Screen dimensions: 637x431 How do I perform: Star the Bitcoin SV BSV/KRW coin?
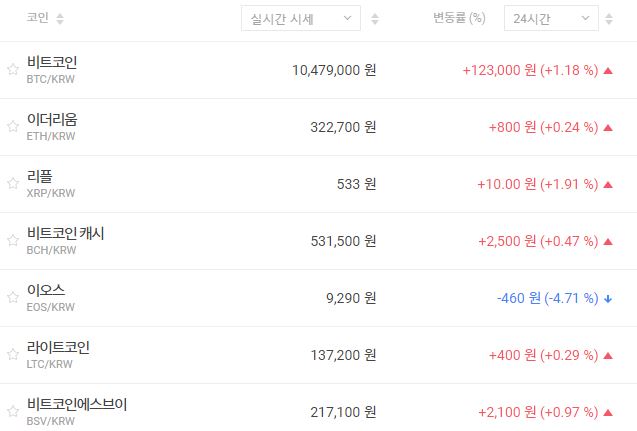pyautogui.click(x=13, y=412)
